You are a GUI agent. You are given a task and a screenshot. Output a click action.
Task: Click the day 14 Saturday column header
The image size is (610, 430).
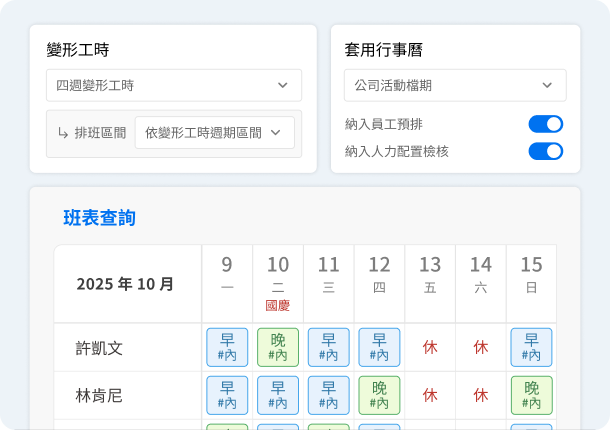point(481,275)
